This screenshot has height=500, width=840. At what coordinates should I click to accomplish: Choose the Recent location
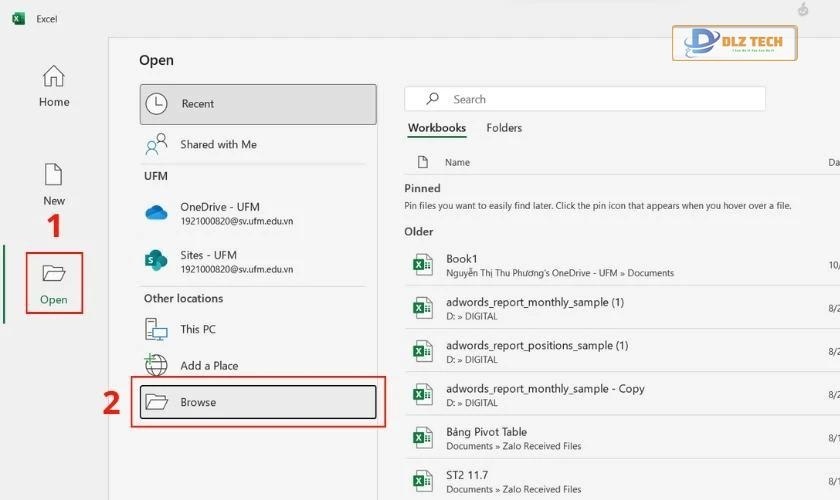click(x=258, y=104)
